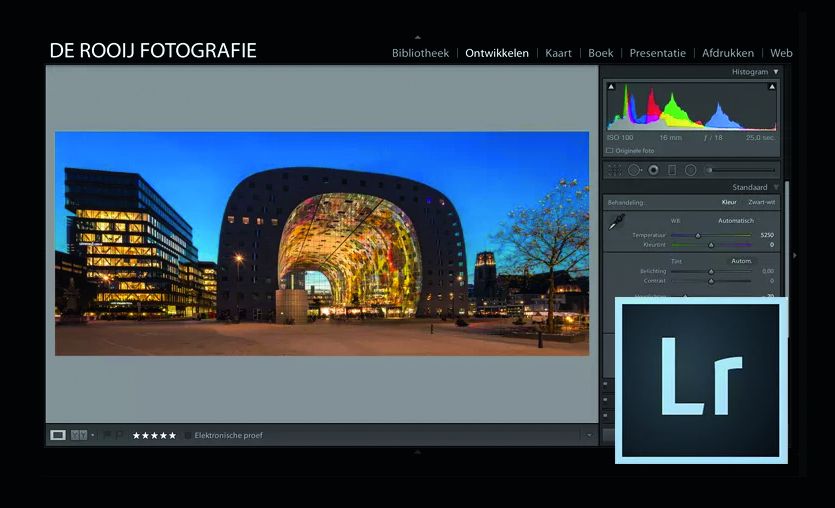Select the Crop overlay tool
This screenshot has height=508, width=835.
614,170
